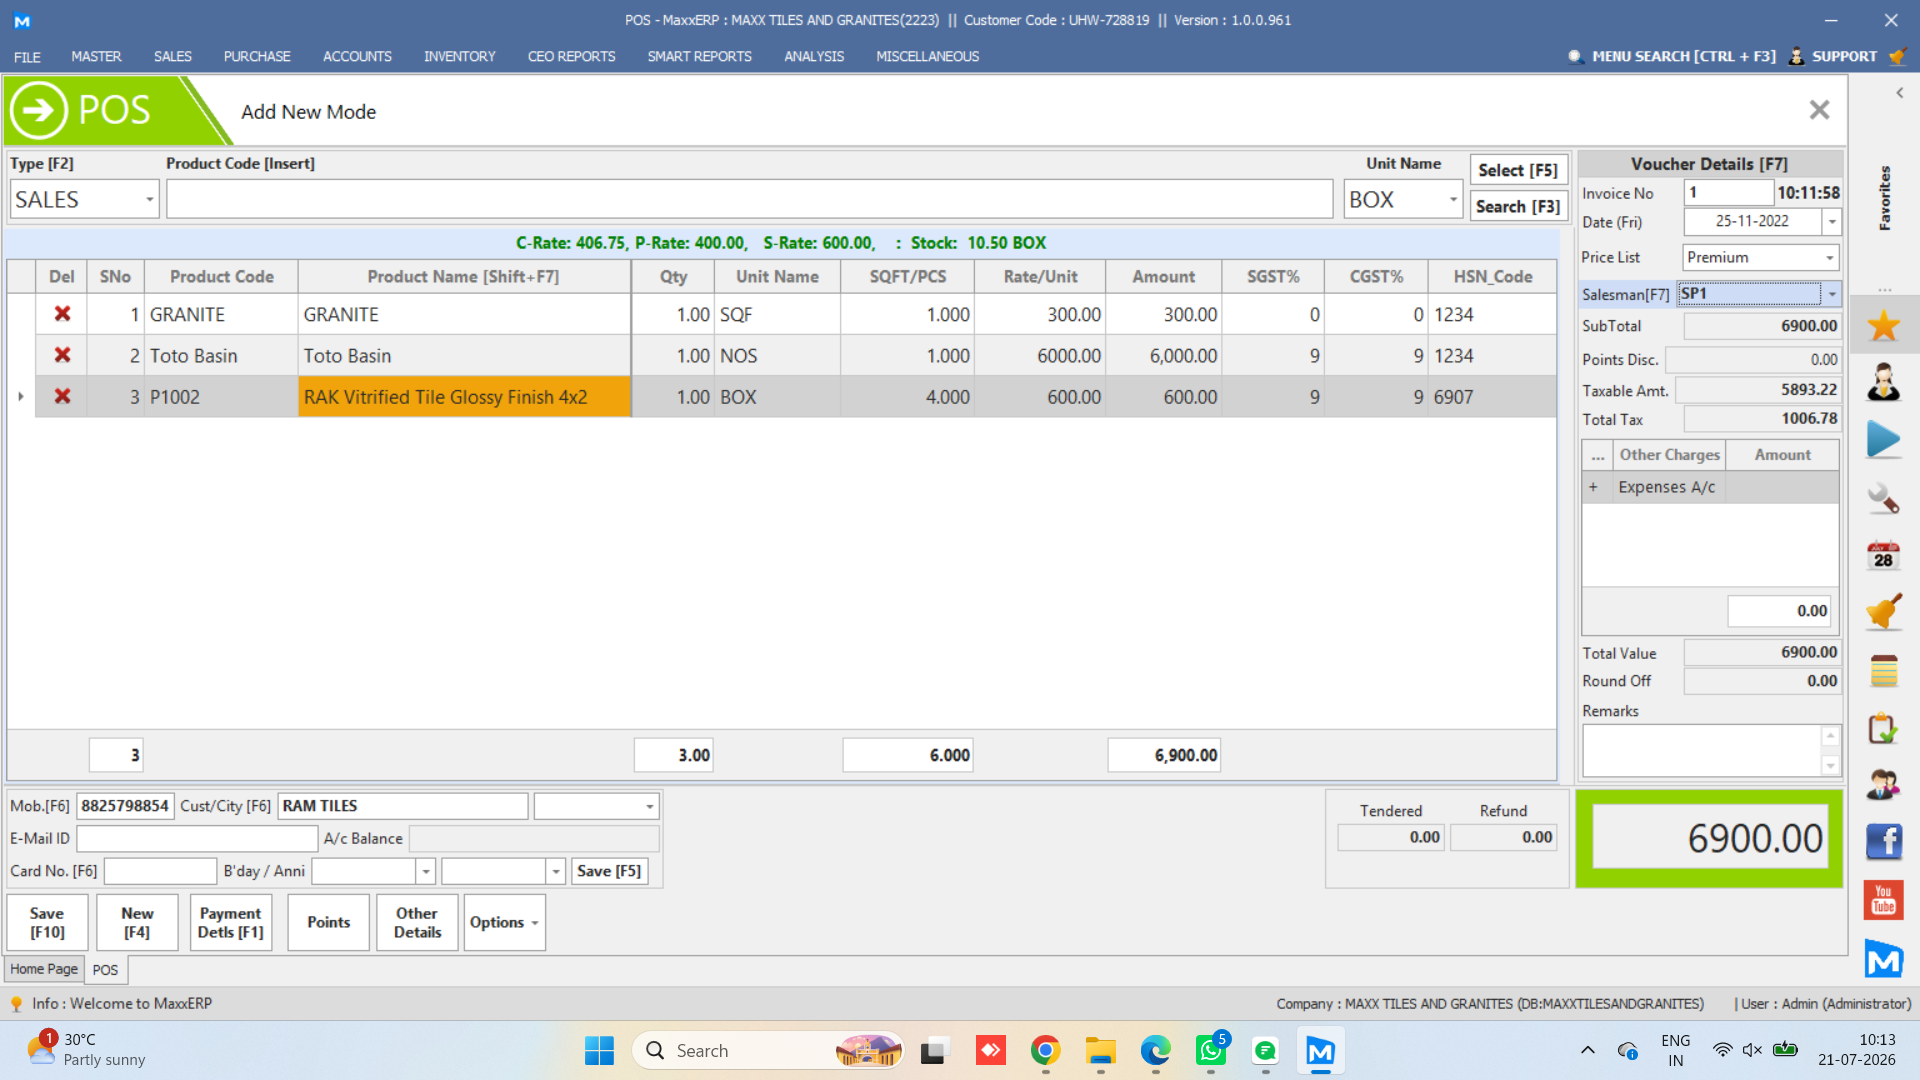Click the orange bell sidebar icon
This screenshot has width=1920, height=1080.
pos(1883,612)
